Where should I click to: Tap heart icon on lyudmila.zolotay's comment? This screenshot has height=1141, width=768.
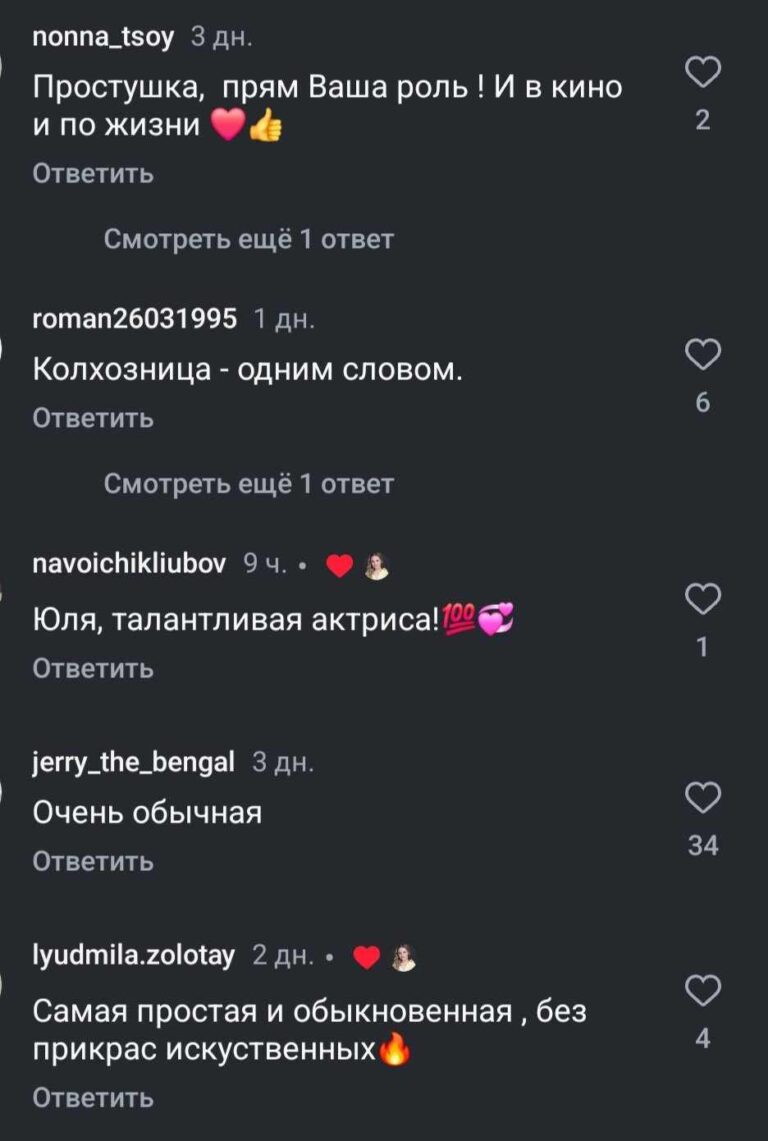click(704, 990)
